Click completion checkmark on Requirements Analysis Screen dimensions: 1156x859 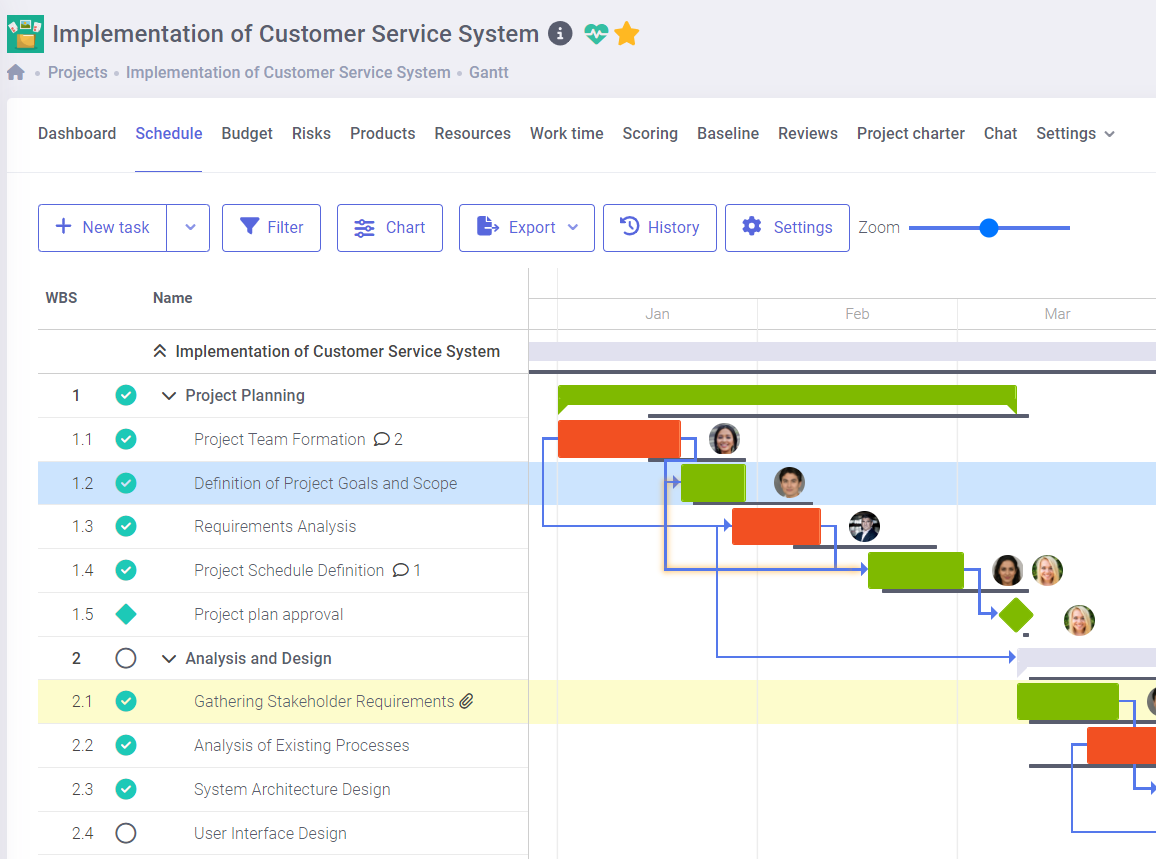coord(126,526)
